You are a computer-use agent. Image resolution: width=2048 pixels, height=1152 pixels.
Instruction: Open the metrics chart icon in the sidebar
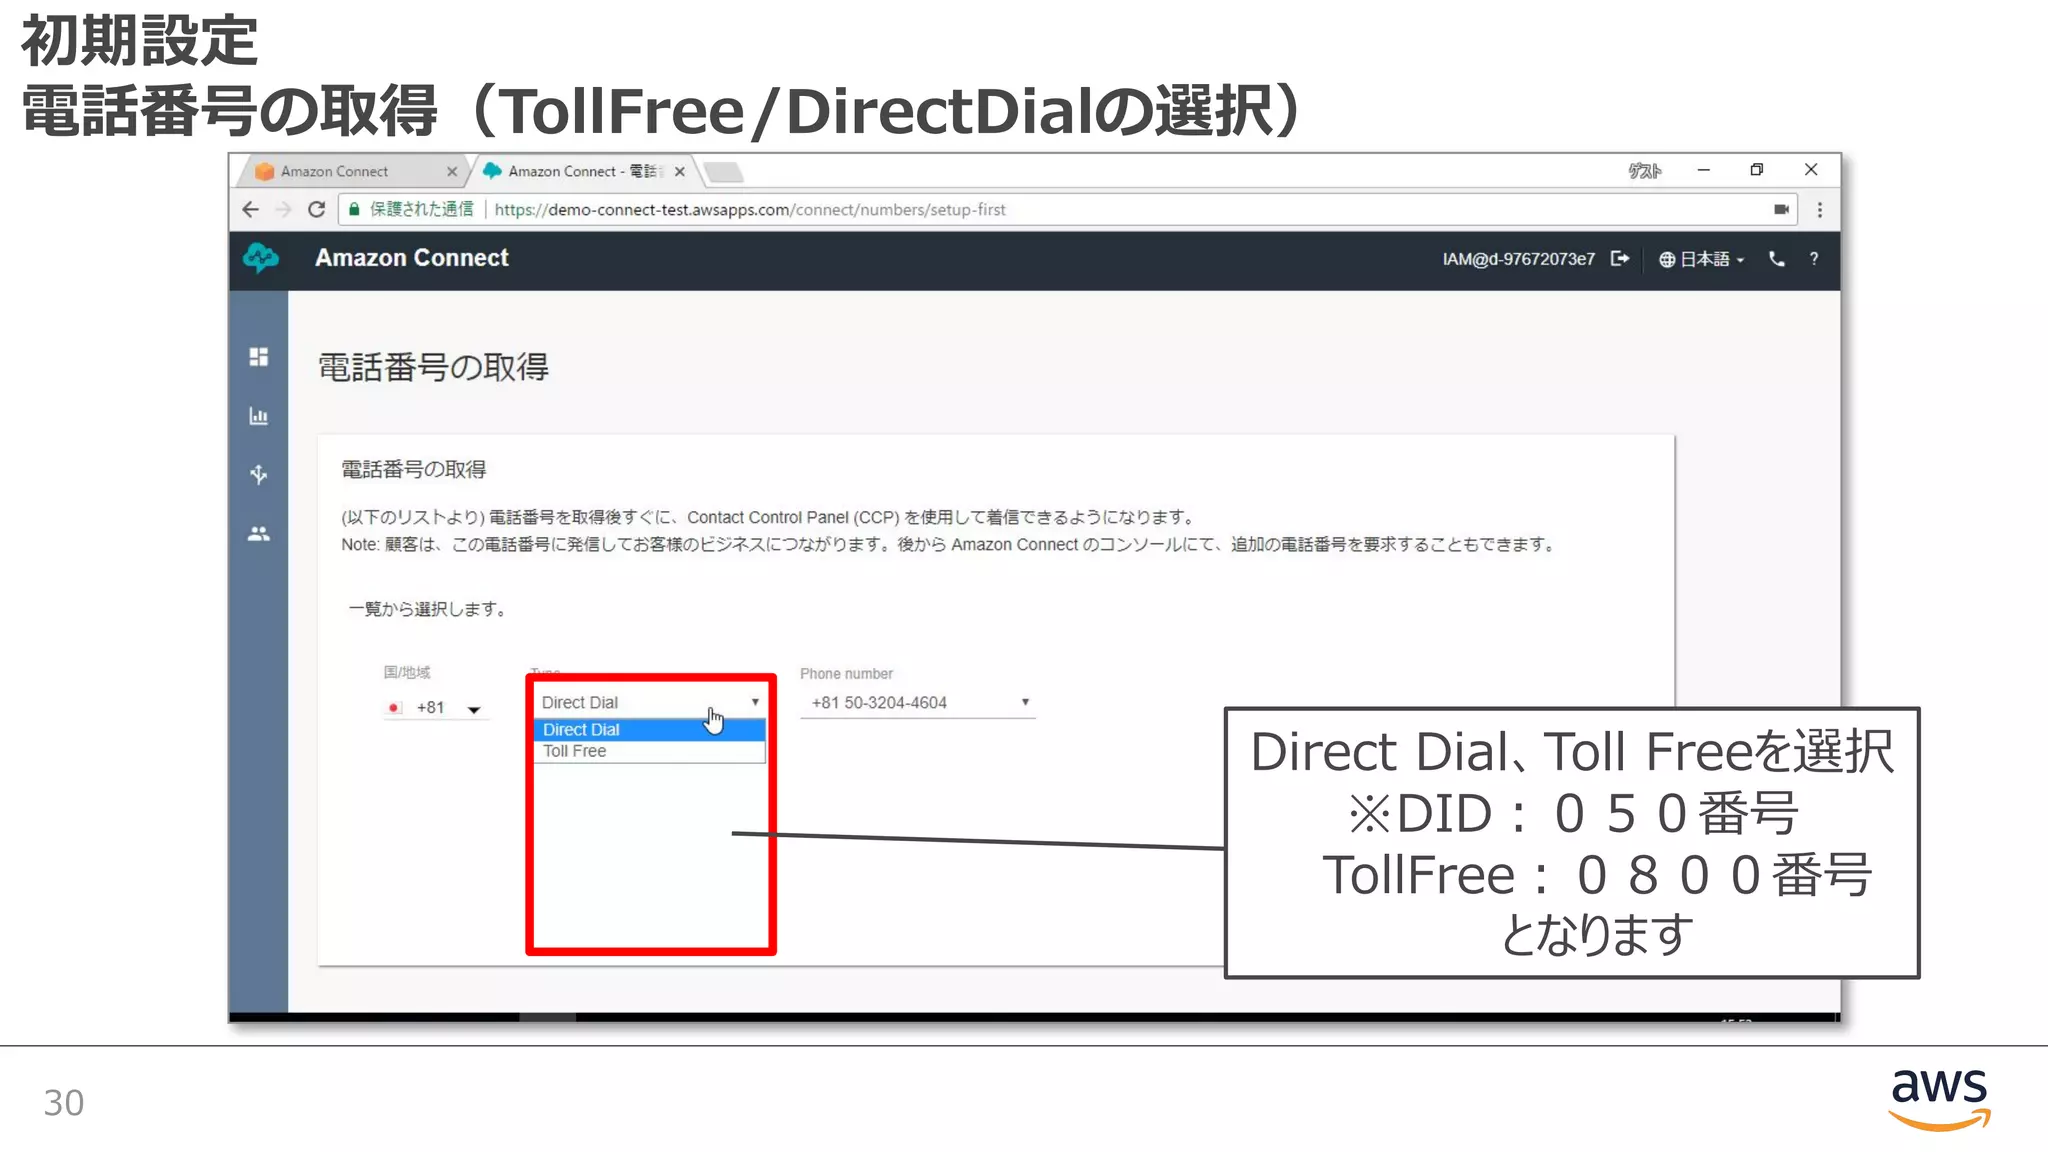(259, 416)
